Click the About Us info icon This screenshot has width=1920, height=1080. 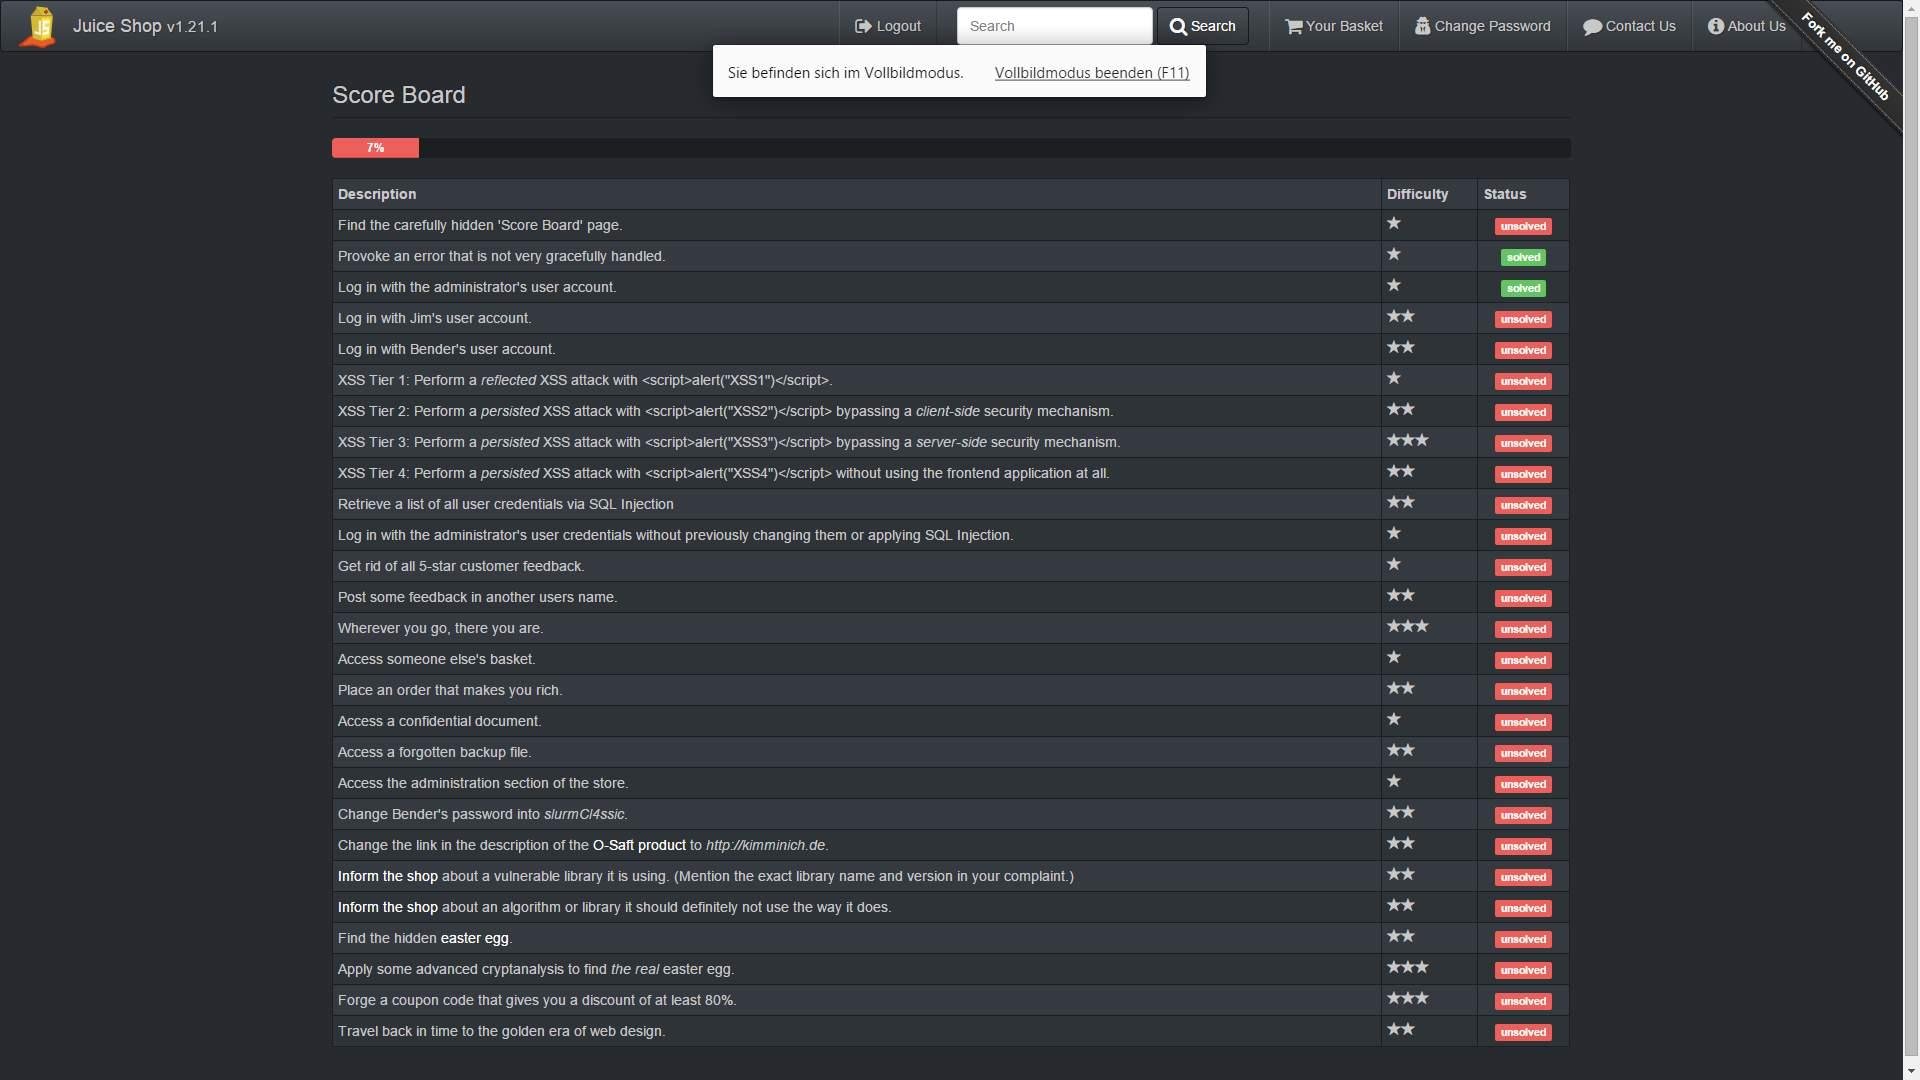1716,27
